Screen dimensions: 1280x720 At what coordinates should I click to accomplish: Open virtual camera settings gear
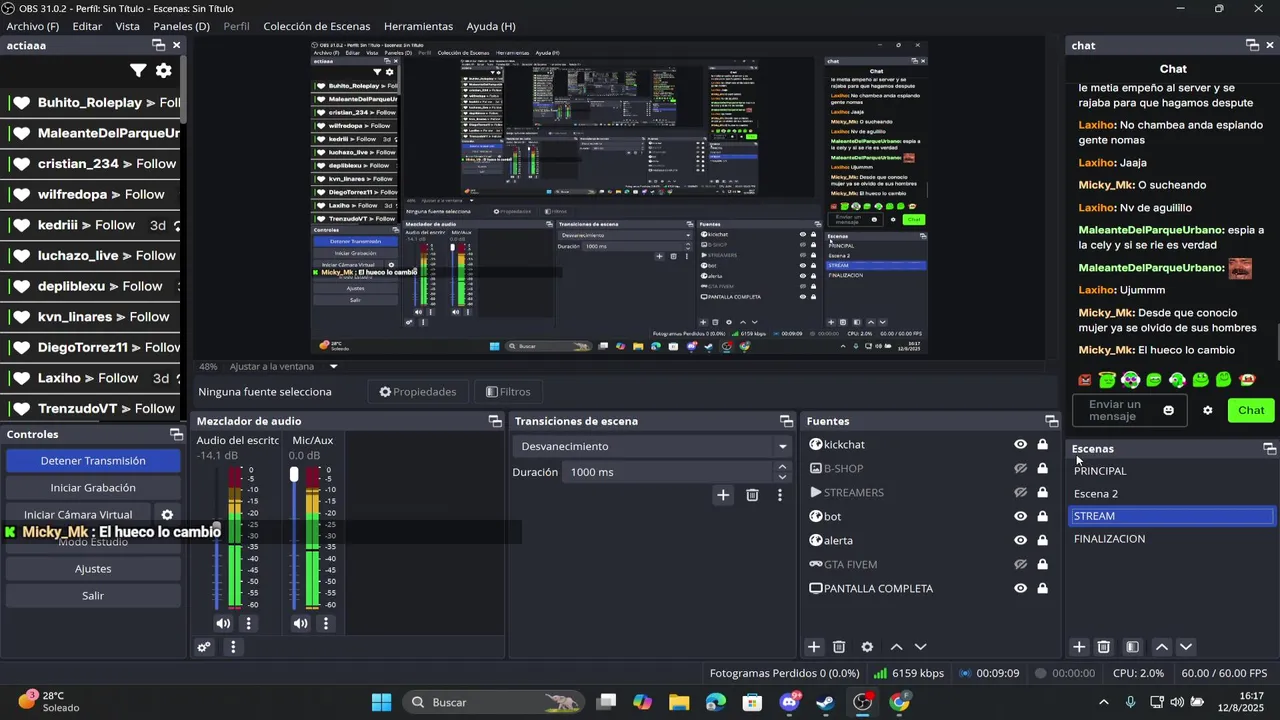tap(167, 515)
